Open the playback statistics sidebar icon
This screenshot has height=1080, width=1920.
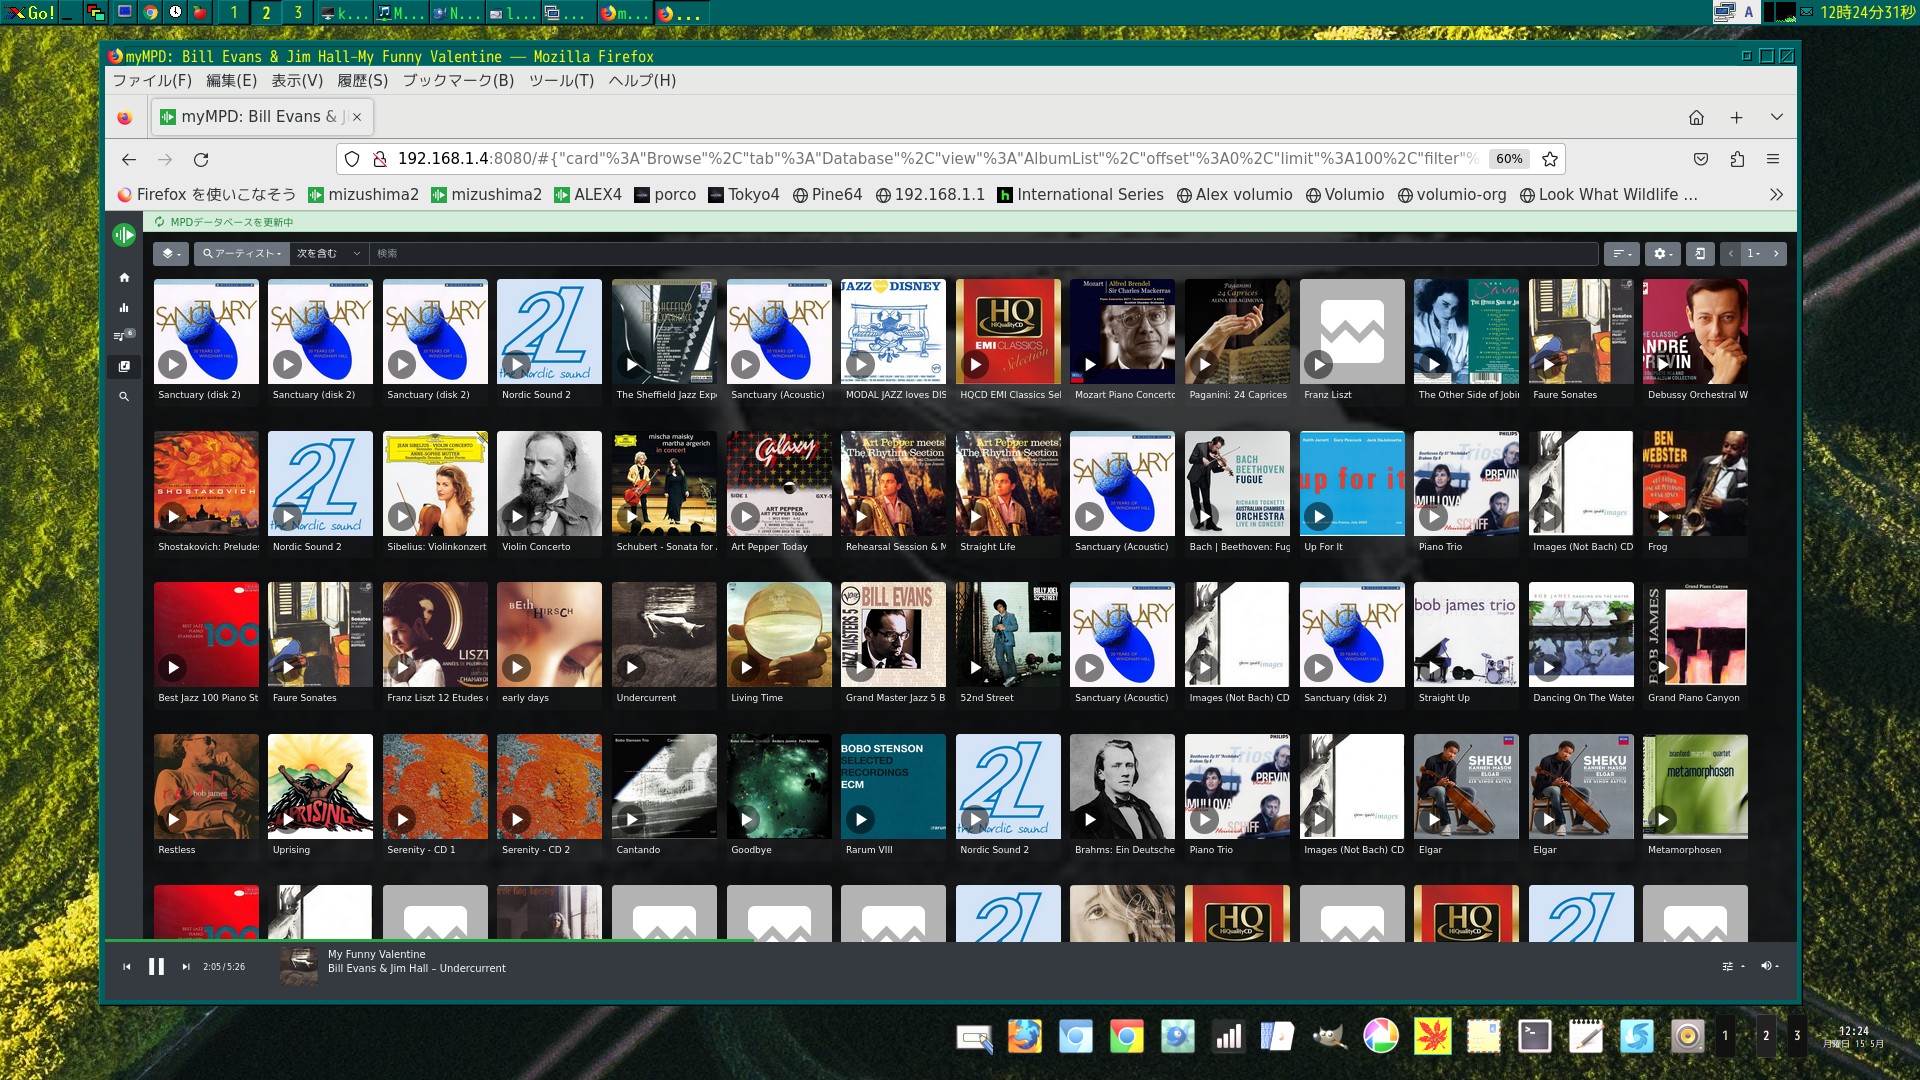coord(124,307)
